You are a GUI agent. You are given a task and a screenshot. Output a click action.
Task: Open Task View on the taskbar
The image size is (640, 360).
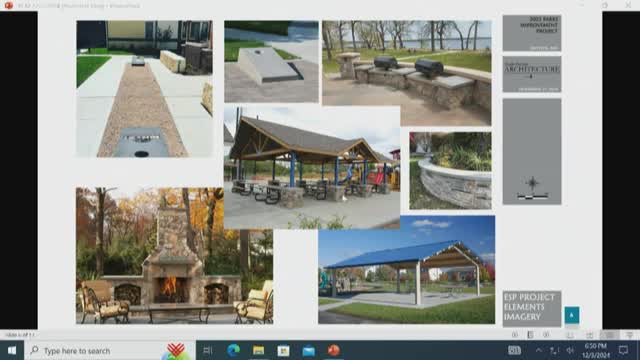207,350
